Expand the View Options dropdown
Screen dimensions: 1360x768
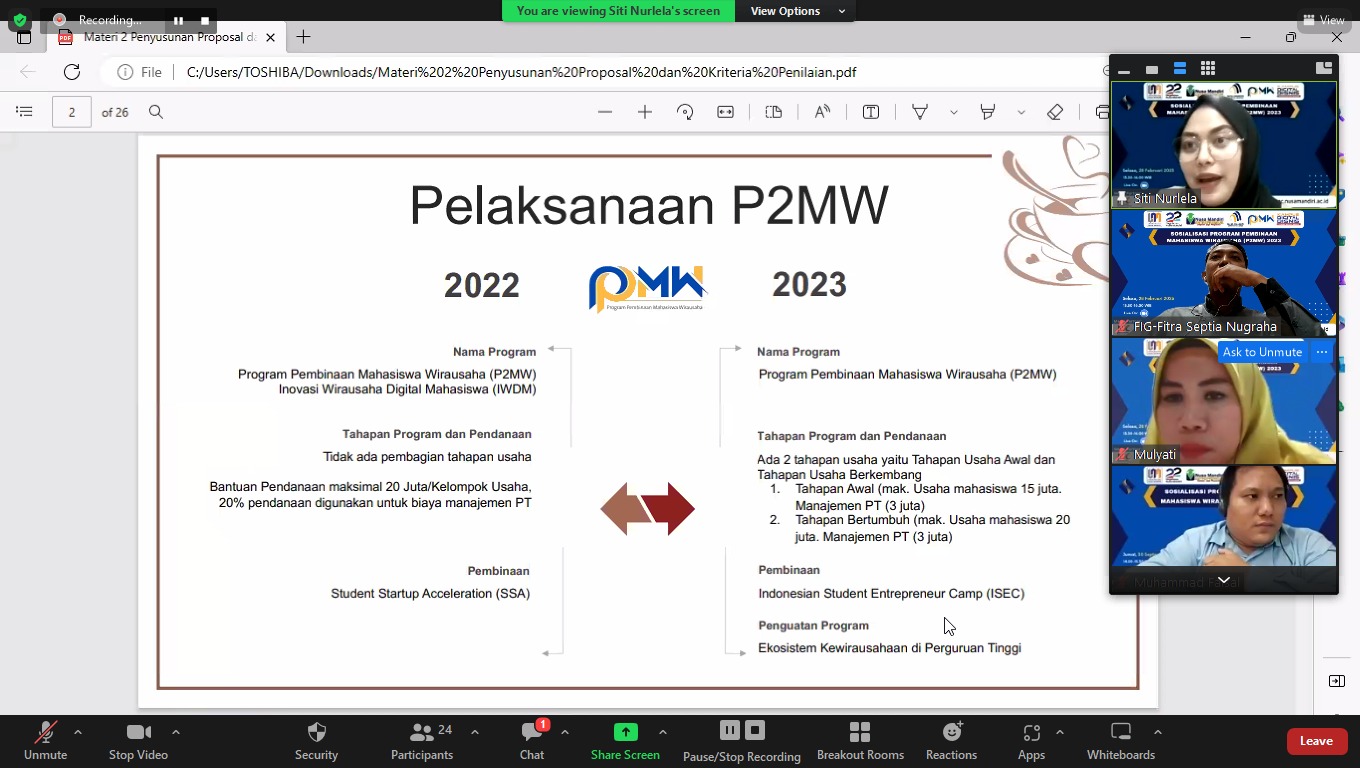(x=798, y=11)
